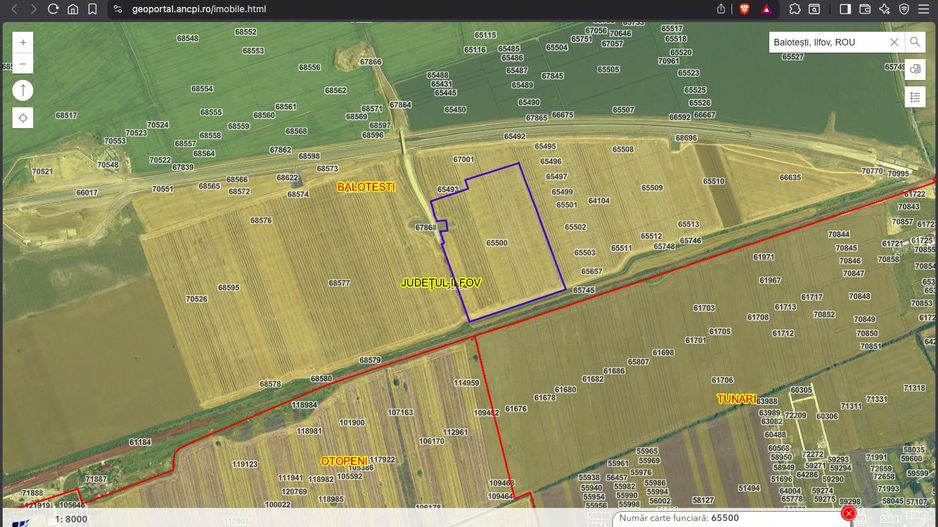Viewport: 938px width, 527px height.
Task: Click parcel label 68576
Action: pos(261,220)
